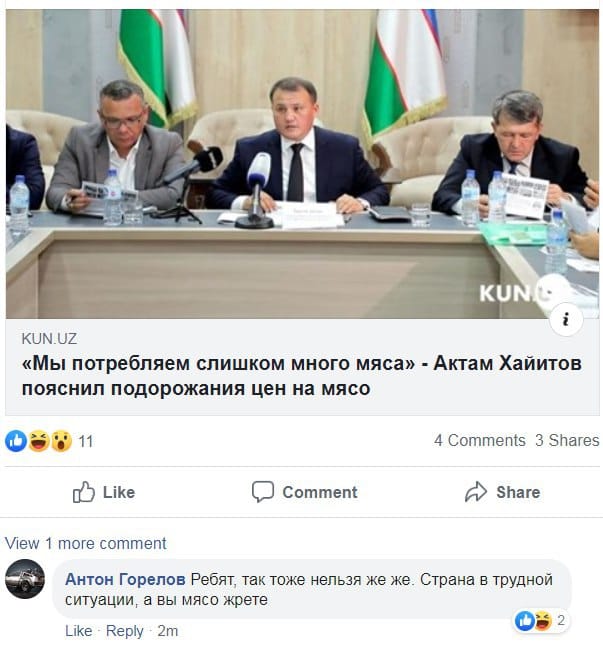Click the Haha reaction icon on the comment

543,621
